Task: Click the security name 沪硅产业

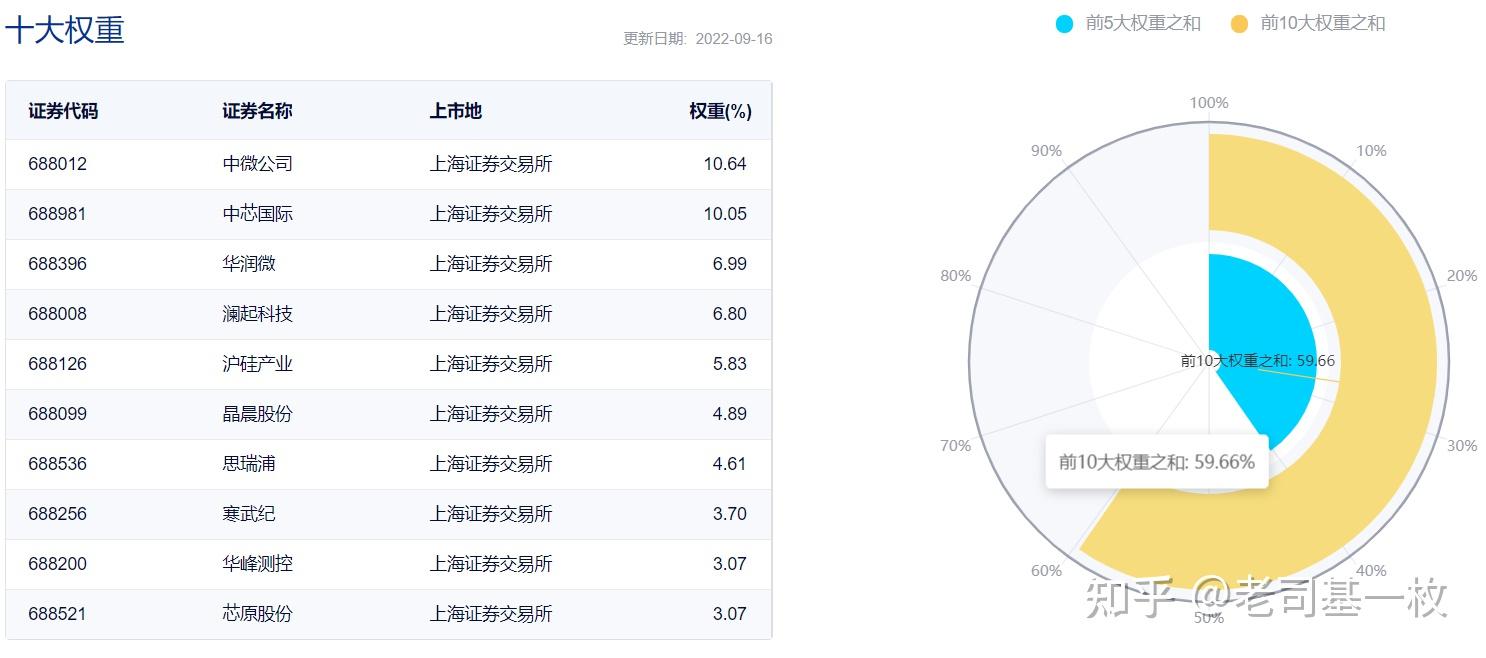Action: [258, 364]
